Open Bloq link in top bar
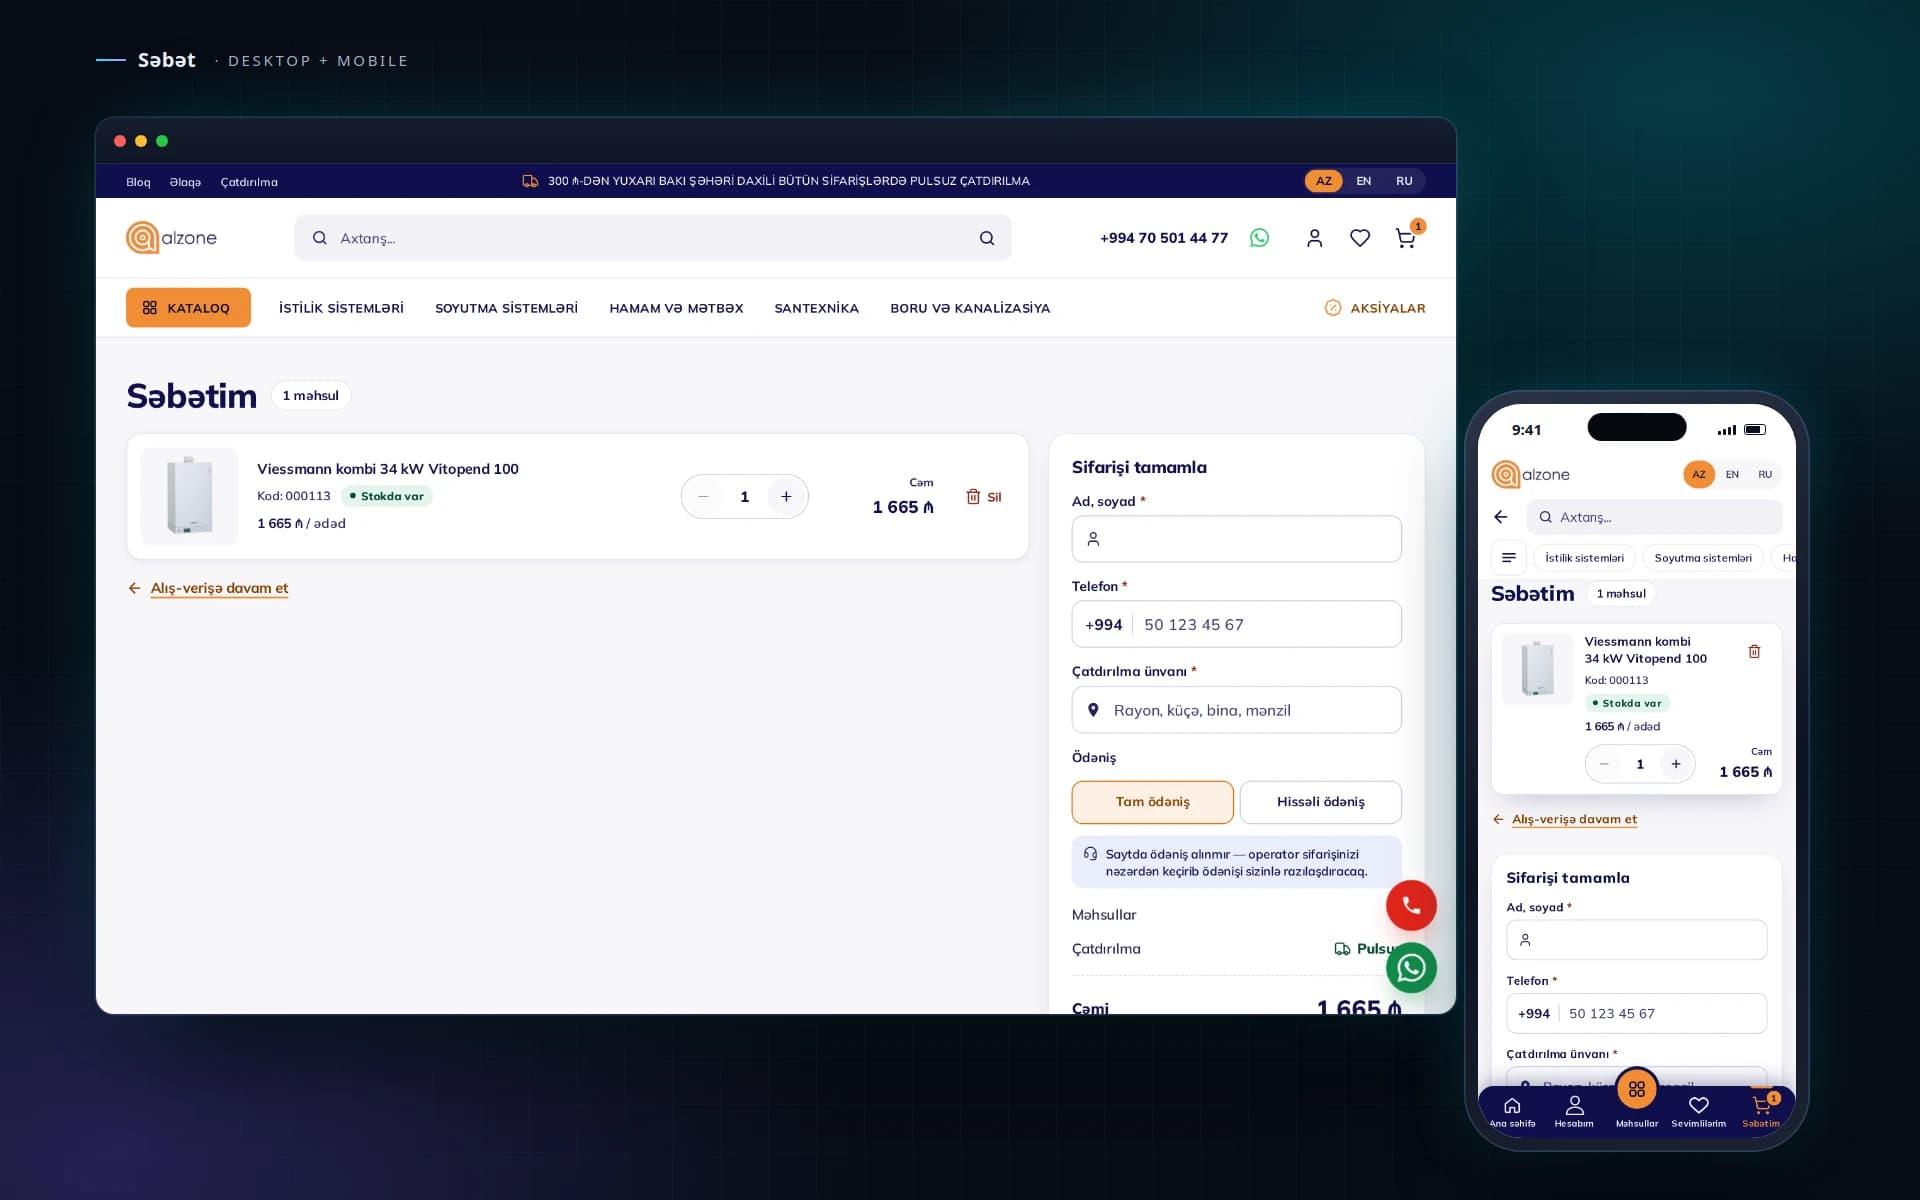The image size is (1920, 1200). click(x=138, y=182)
